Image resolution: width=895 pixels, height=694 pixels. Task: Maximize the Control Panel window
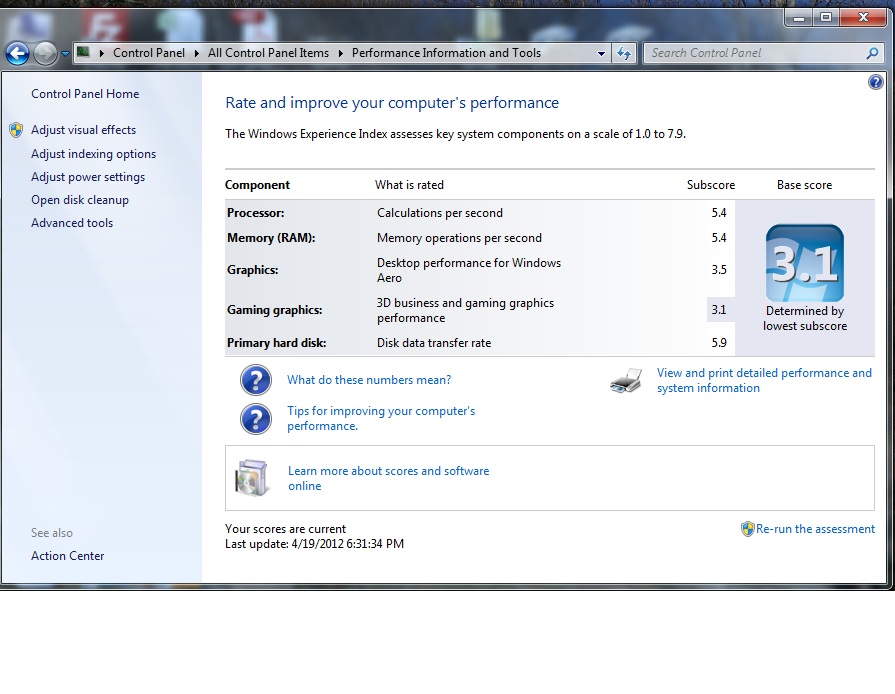tap(825, 18)
